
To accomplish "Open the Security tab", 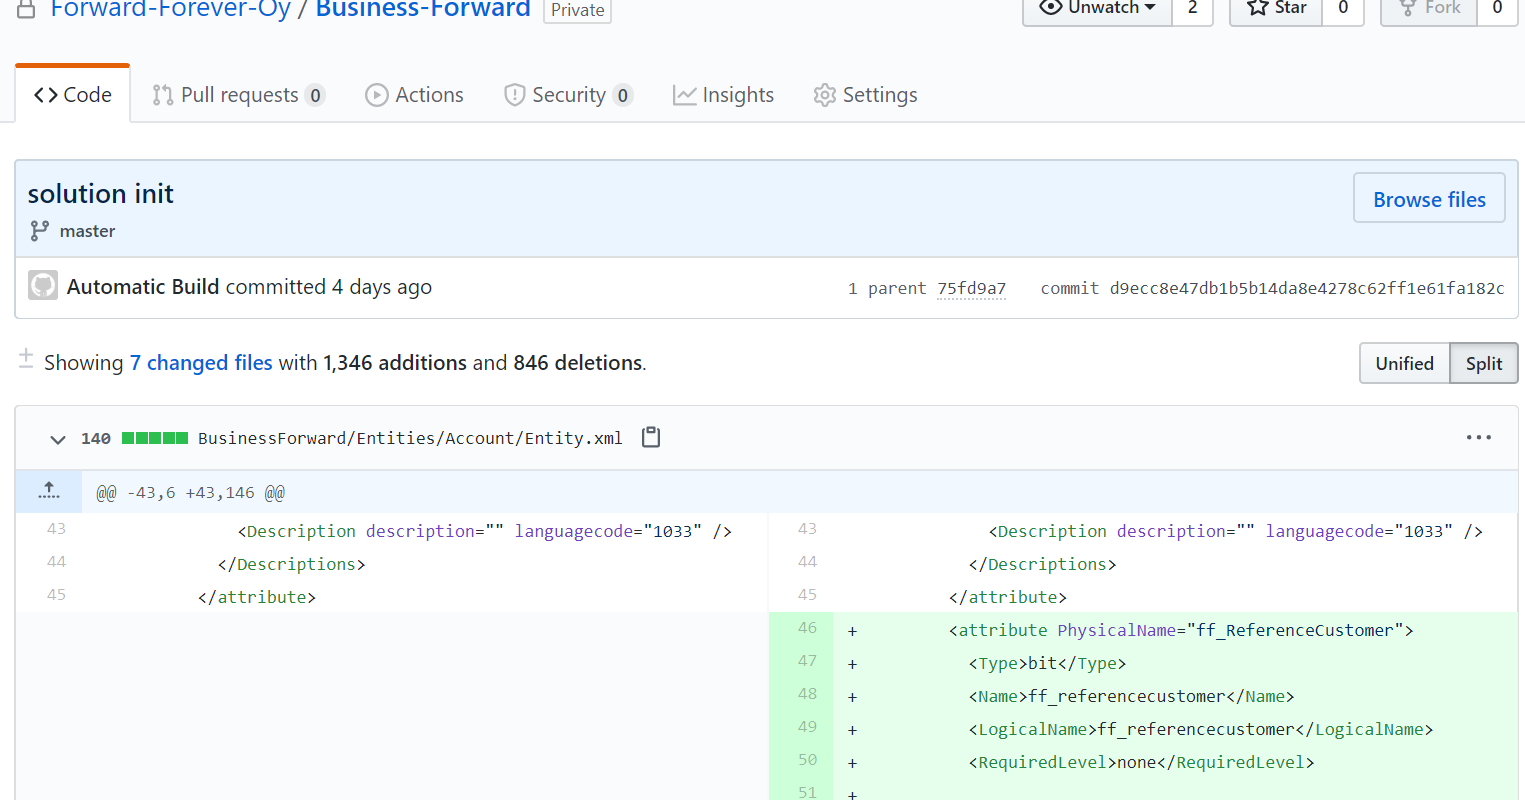I will point(567,95).
